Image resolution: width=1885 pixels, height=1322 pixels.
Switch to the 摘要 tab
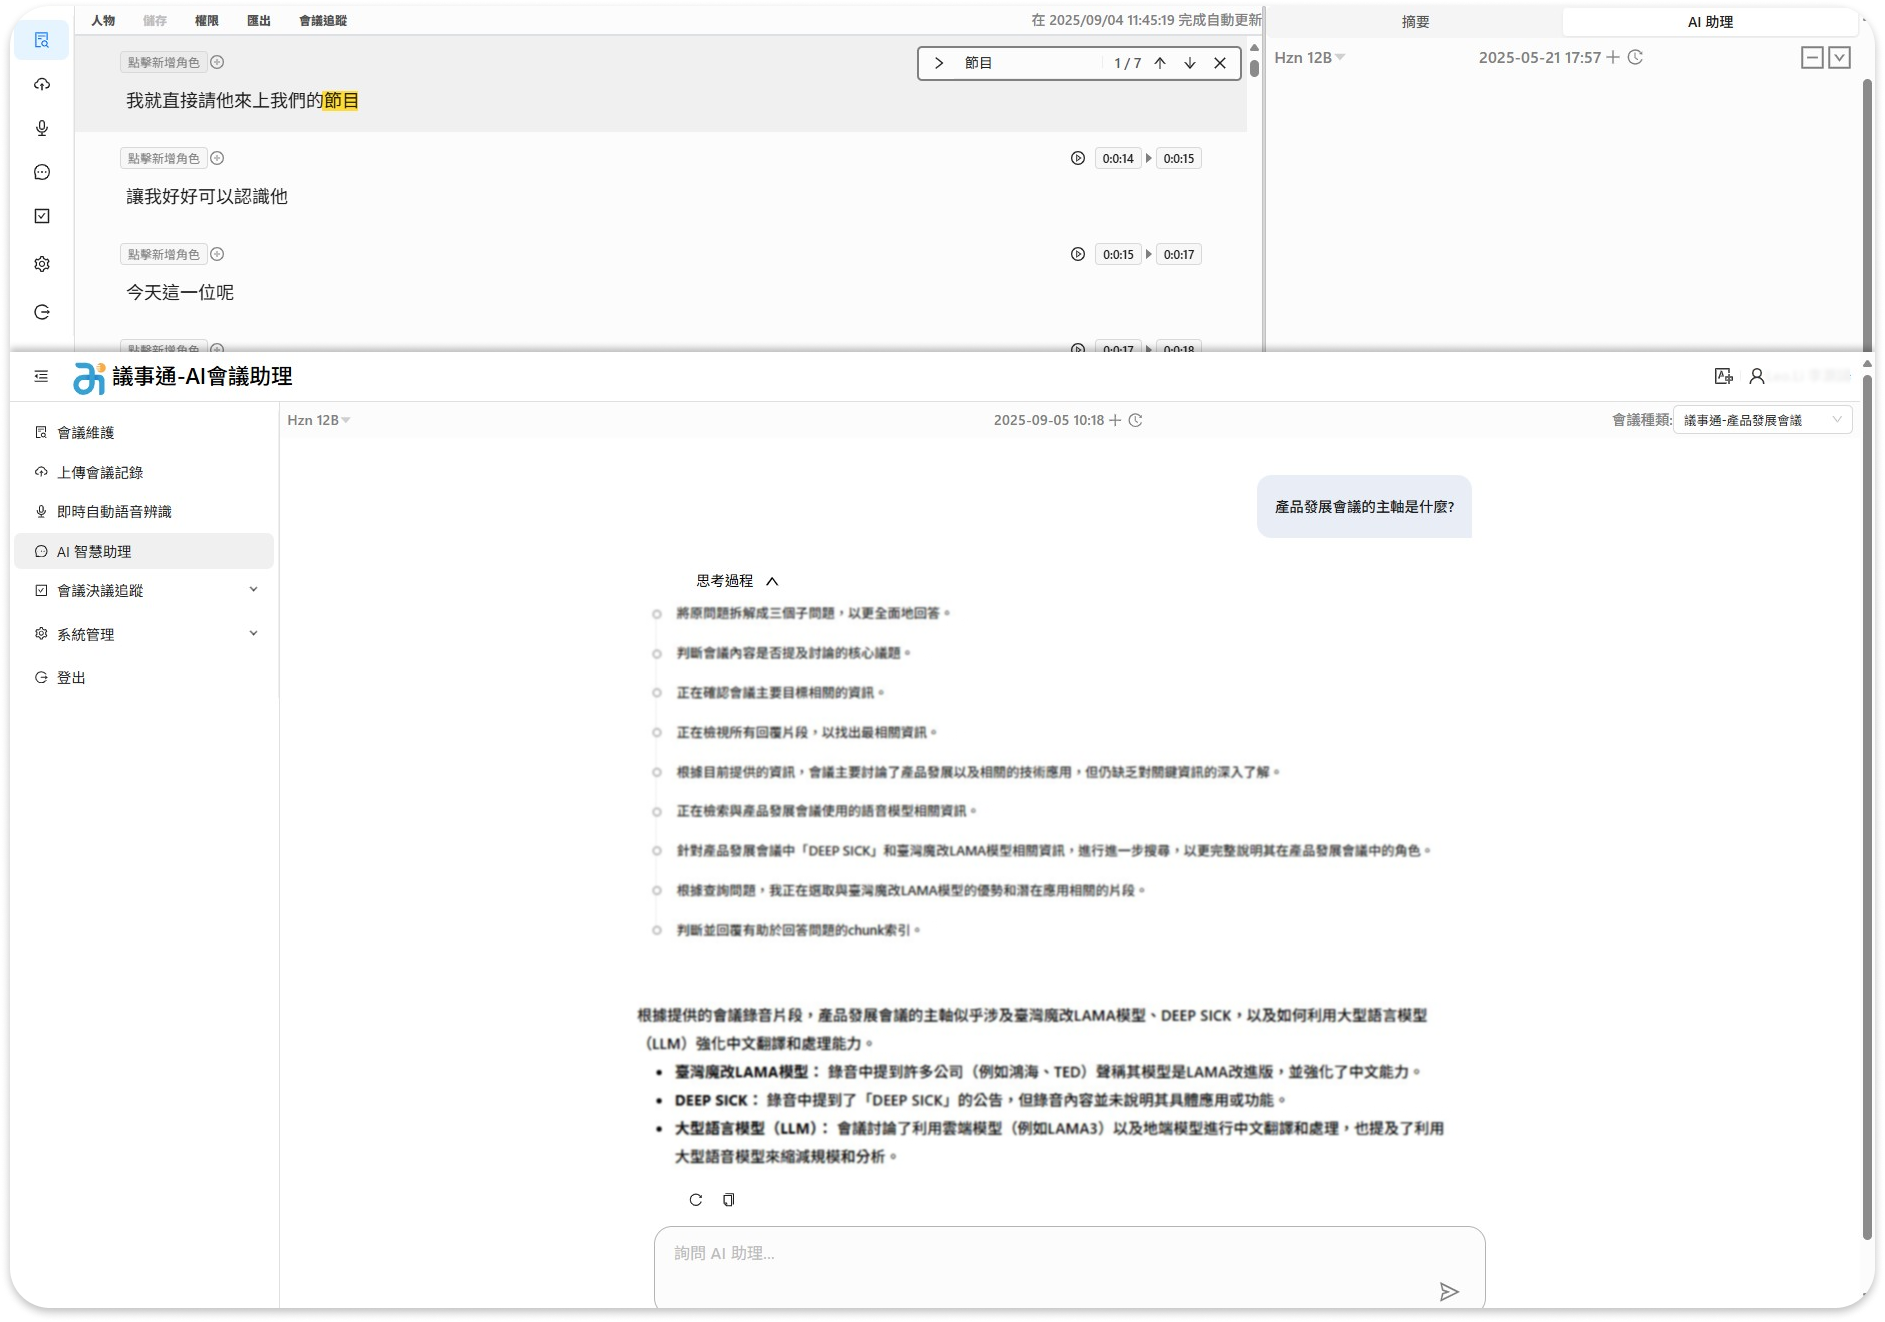coord(1415,22)
